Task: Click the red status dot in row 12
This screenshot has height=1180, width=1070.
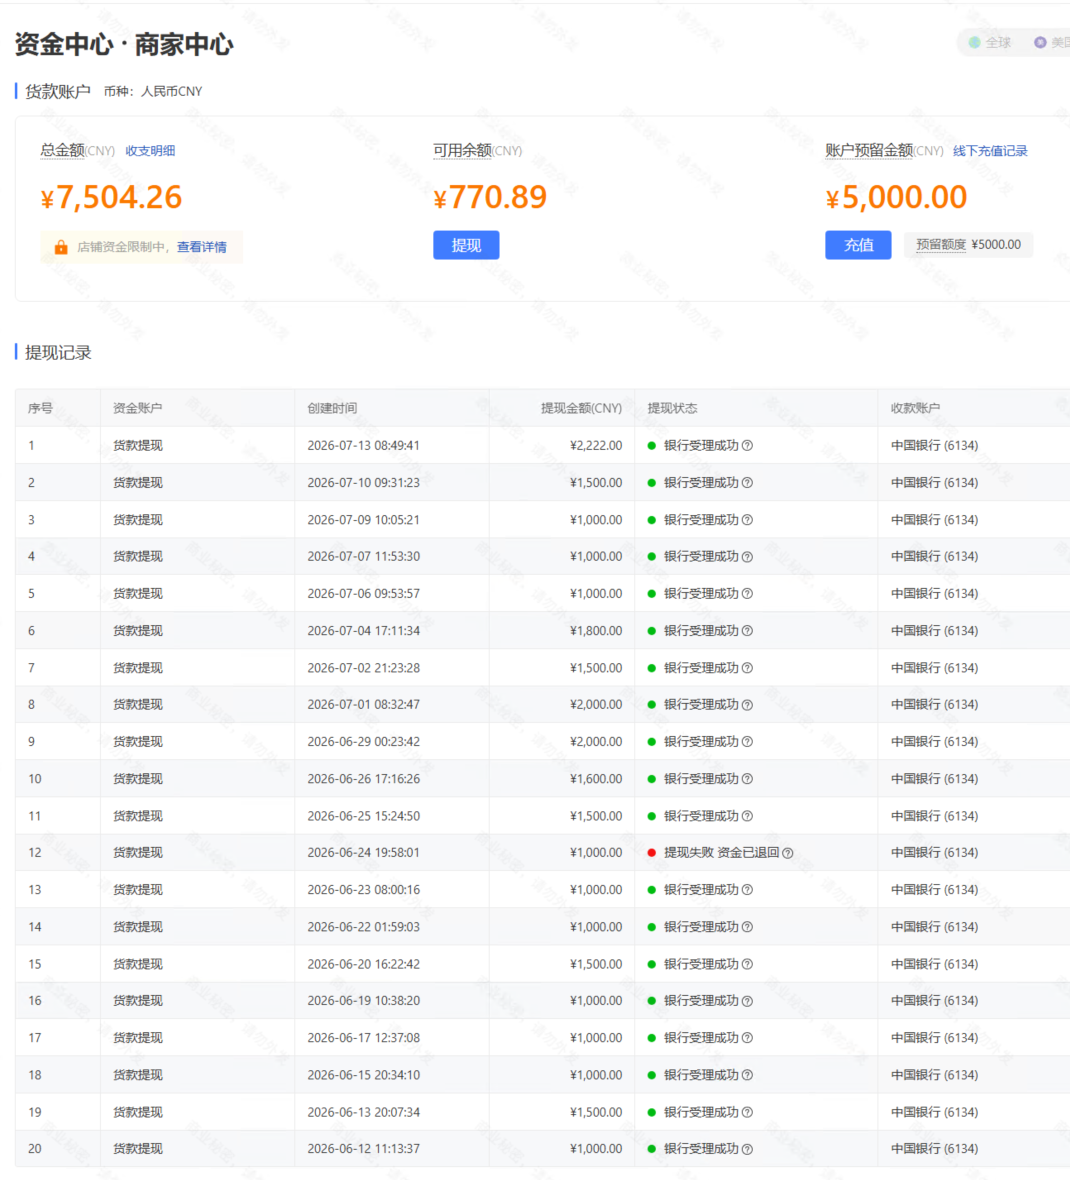Action: [652, 853]
